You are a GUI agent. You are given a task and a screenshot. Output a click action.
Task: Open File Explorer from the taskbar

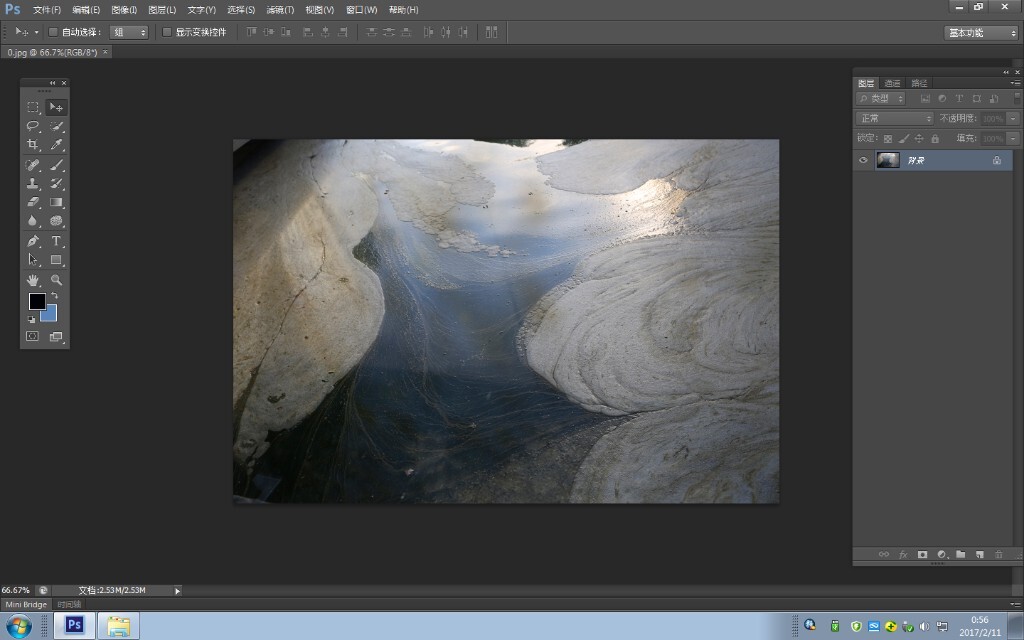tap(118, 626)
